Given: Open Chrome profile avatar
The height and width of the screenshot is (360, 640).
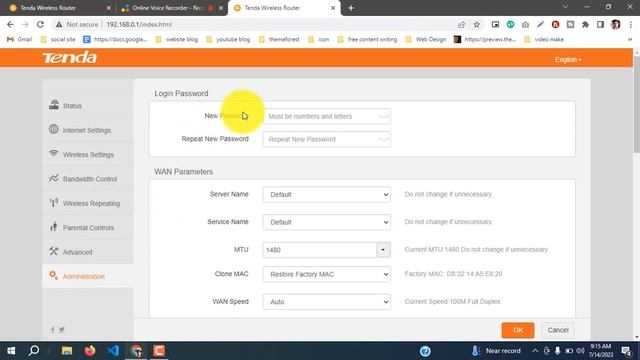Looking at the screenshot, I should (x=616, y=24).
